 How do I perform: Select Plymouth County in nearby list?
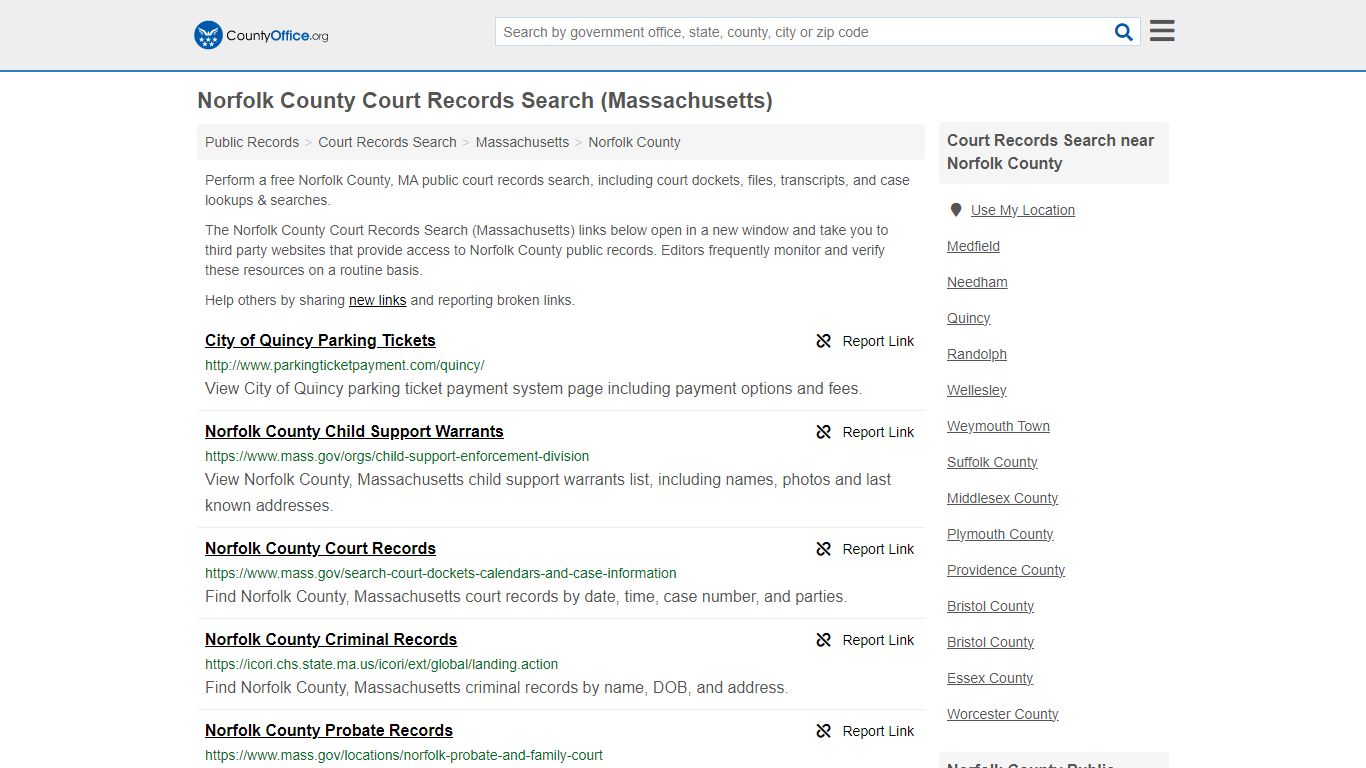coord(1000,534)
